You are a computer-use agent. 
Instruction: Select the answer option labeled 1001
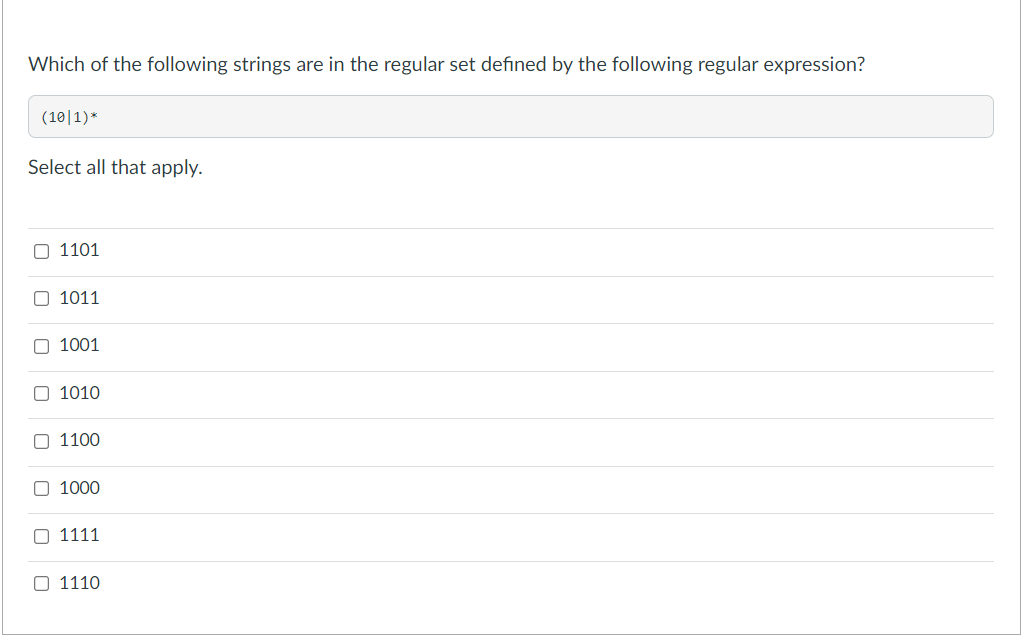click(x=79, y=346)
